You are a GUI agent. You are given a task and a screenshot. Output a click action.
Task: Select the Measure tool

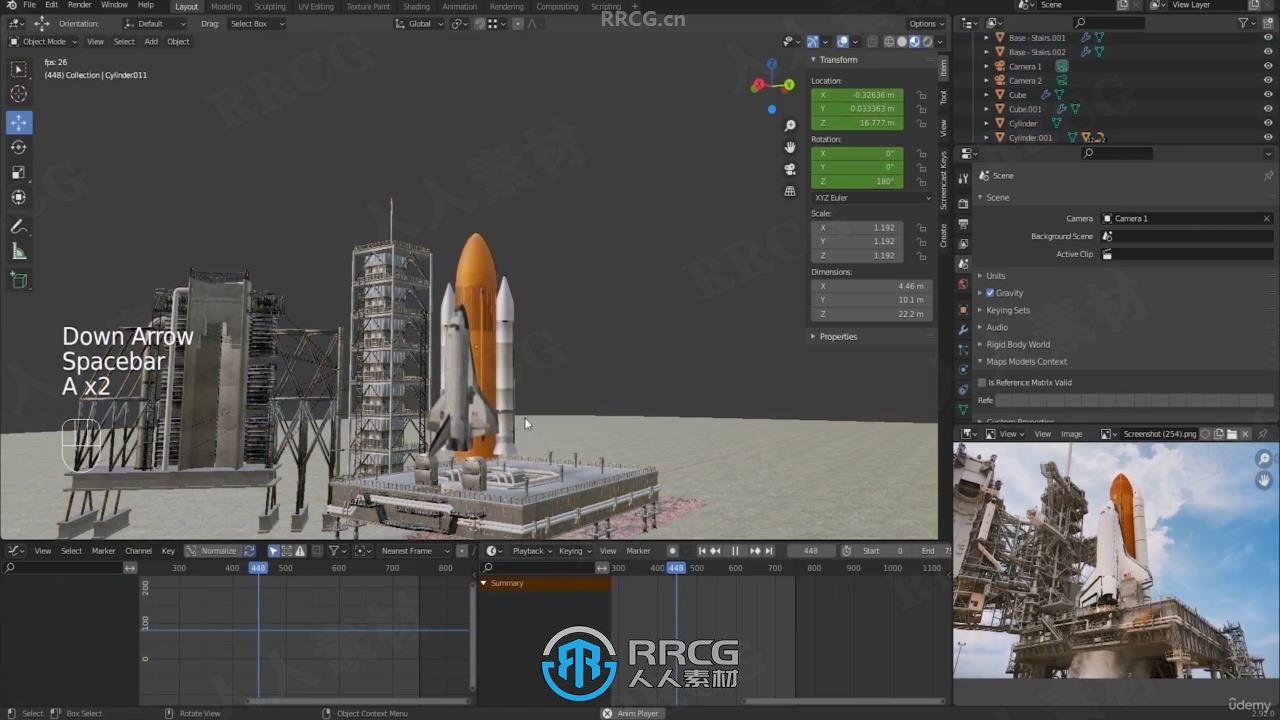19,252
